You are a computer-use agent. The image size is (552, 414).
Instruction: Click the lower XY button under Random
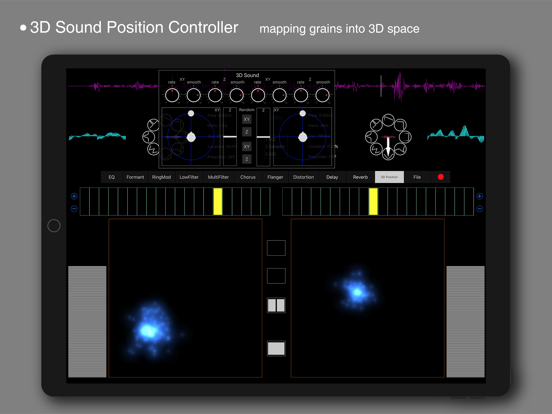point(247,146)
